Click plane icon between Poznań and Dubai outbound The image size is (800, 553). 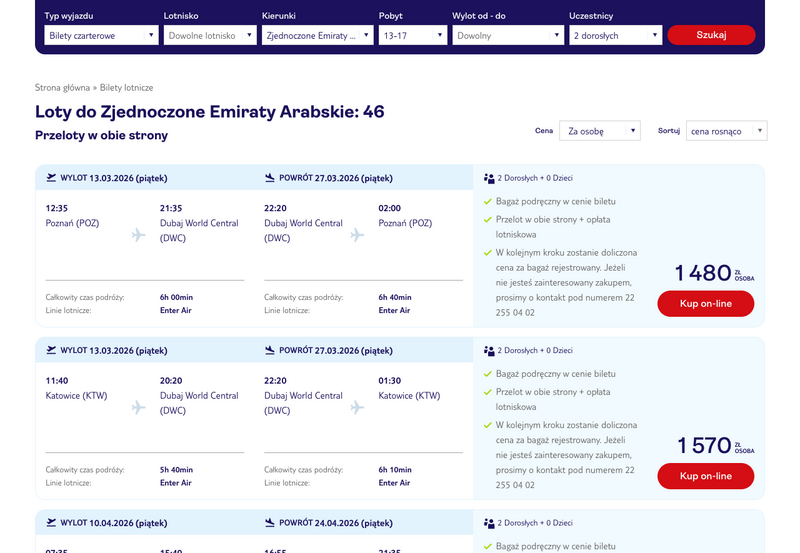pyautogui.click(x=138, y=235)
